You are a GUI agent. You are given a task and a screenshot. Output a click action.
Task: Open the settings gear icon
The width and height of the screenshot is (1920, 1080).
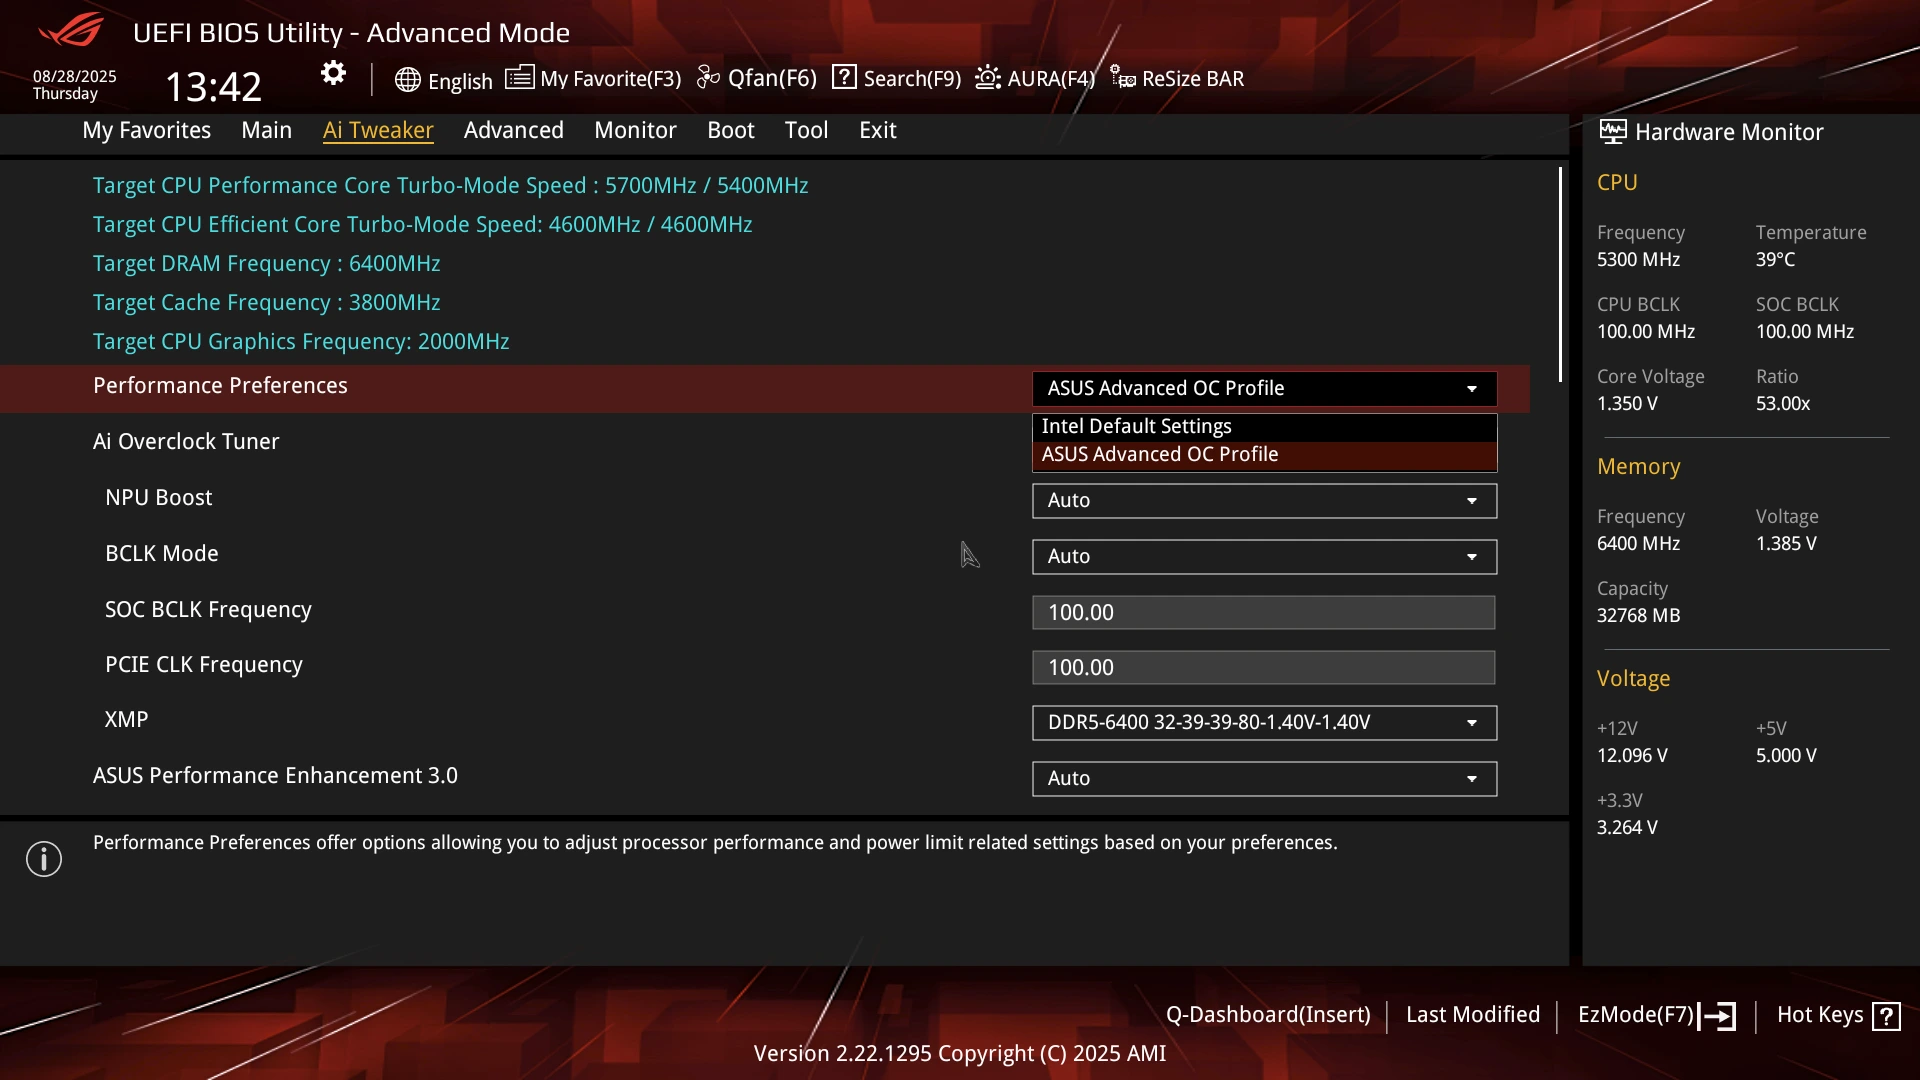pos(333,73)
